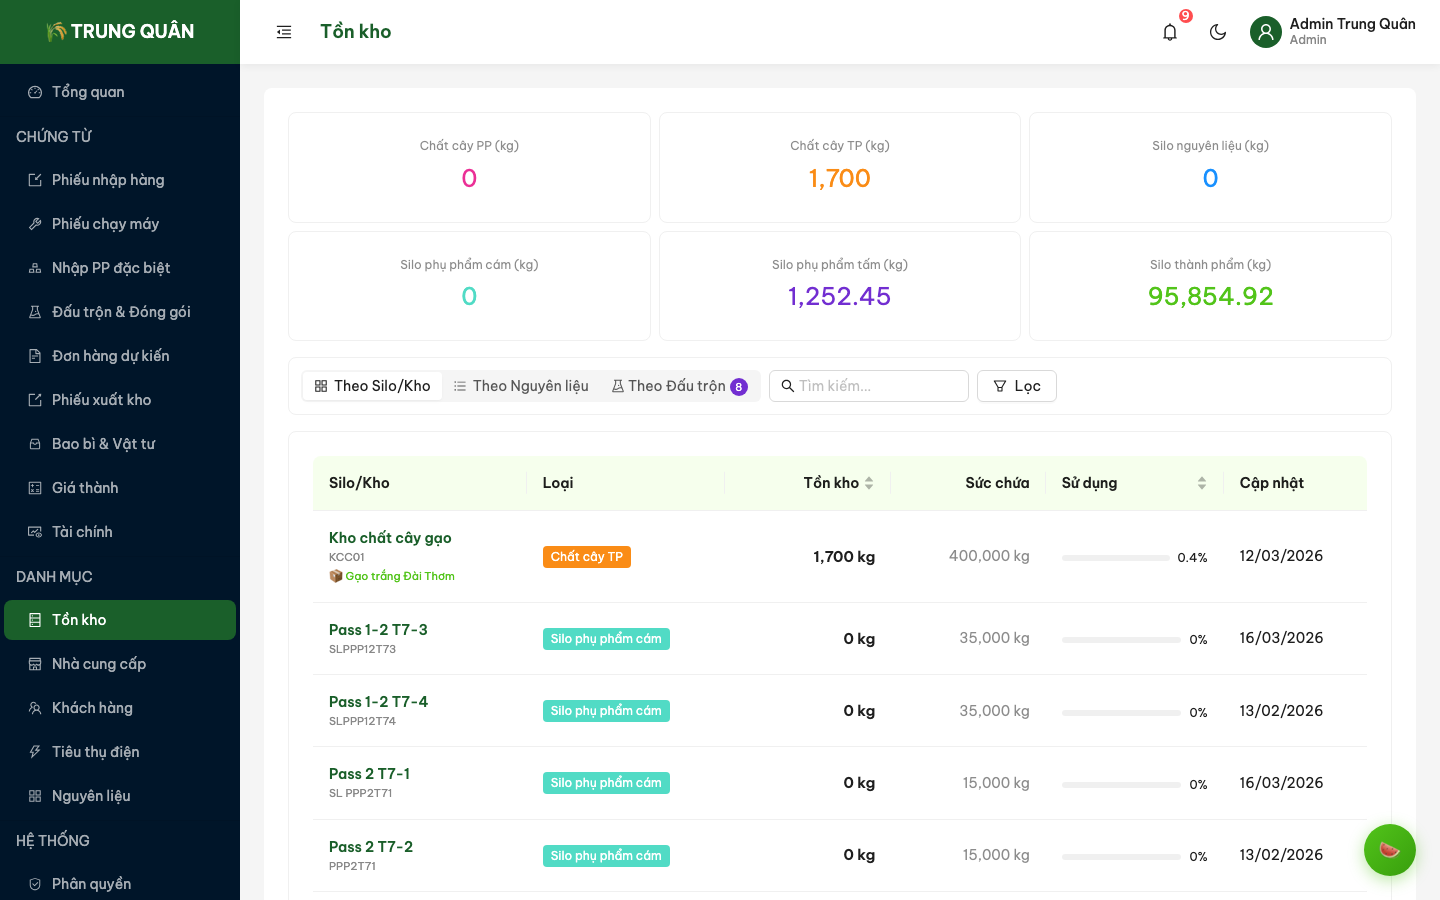Collapse sidebar using the menu fold icon

point(284,32)
